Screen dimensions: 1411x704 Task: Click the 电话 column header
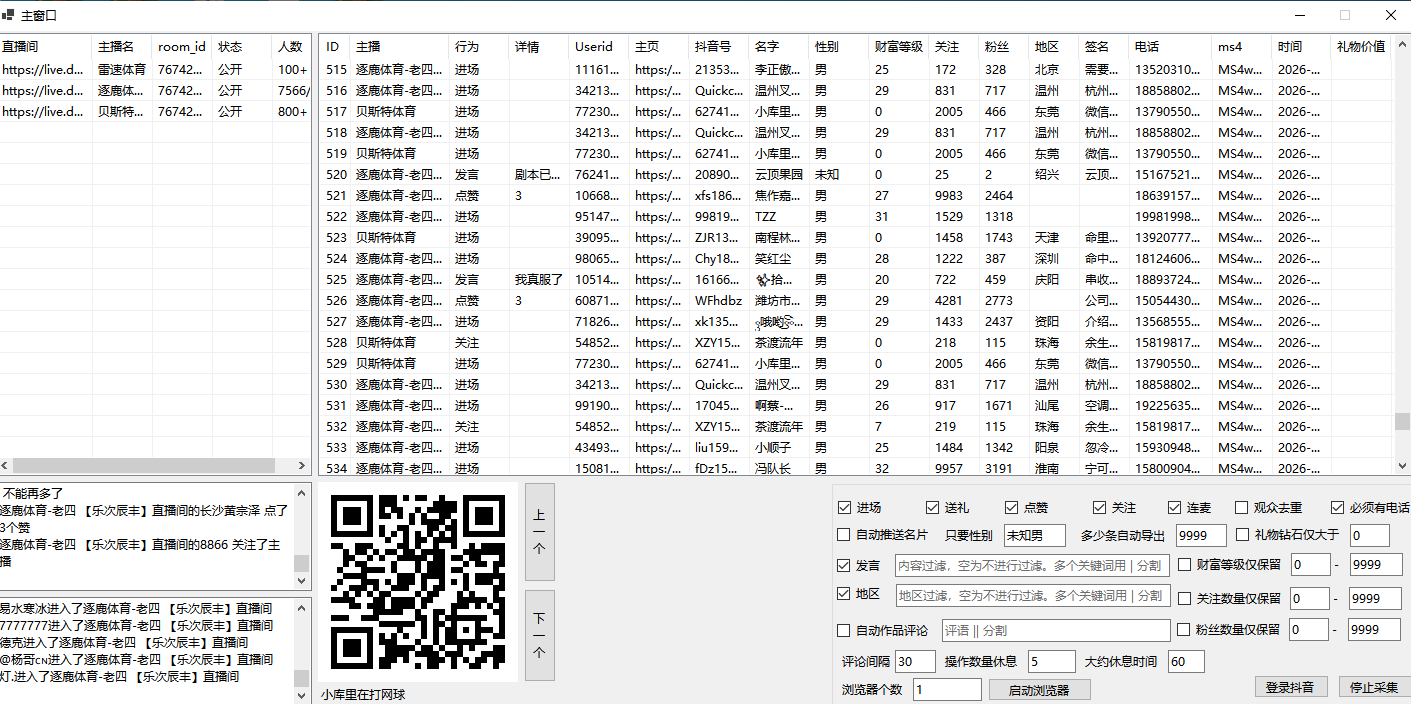point(1169,47)
